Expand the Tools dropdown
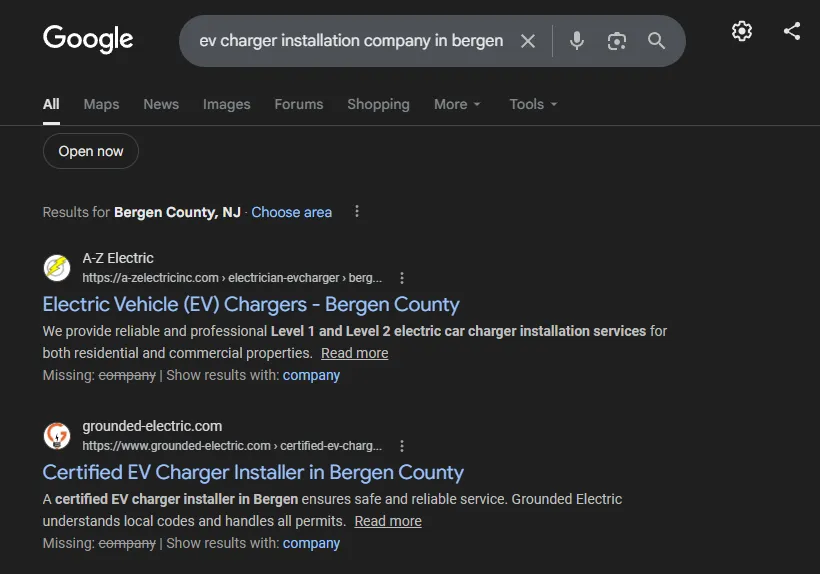820x574 pixels. [533, 104]
